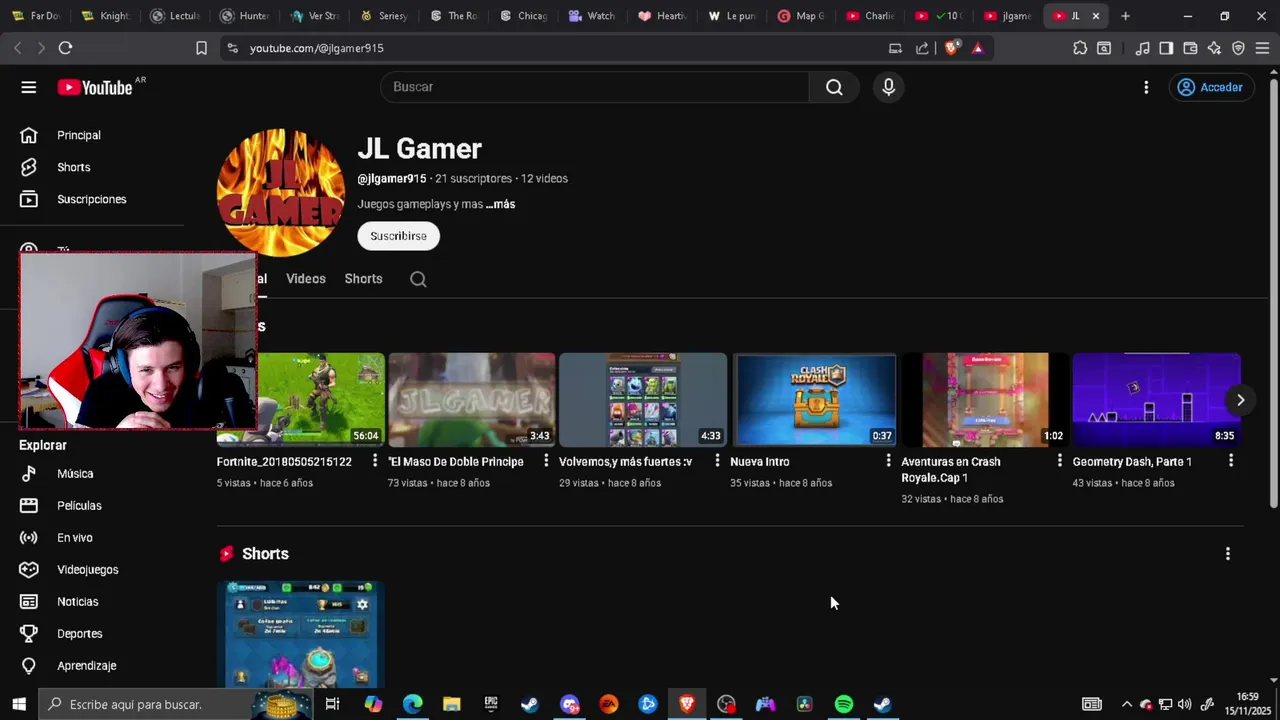Play El Maso De Doble Principe thumbnail

click(471, 399)
